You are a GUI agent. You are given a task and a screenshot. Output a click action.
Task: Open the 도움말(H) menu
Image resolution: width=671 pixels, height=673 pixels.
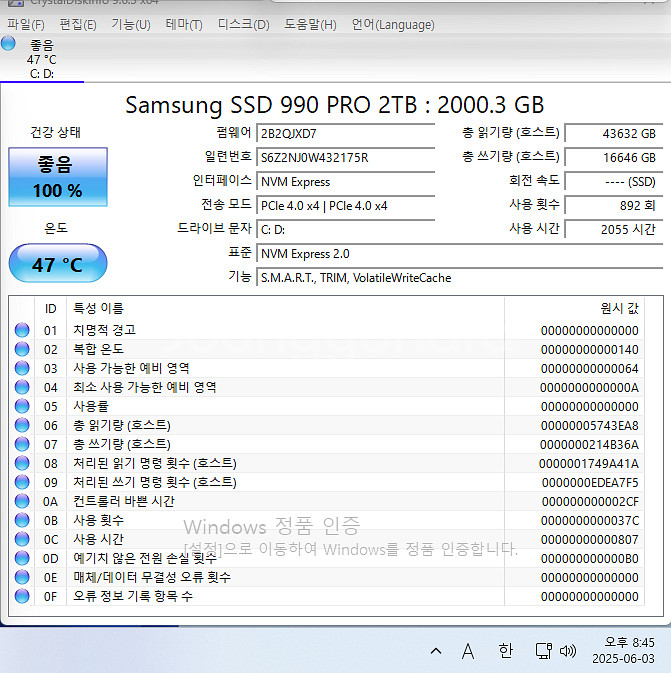click(x=310, y=24)
